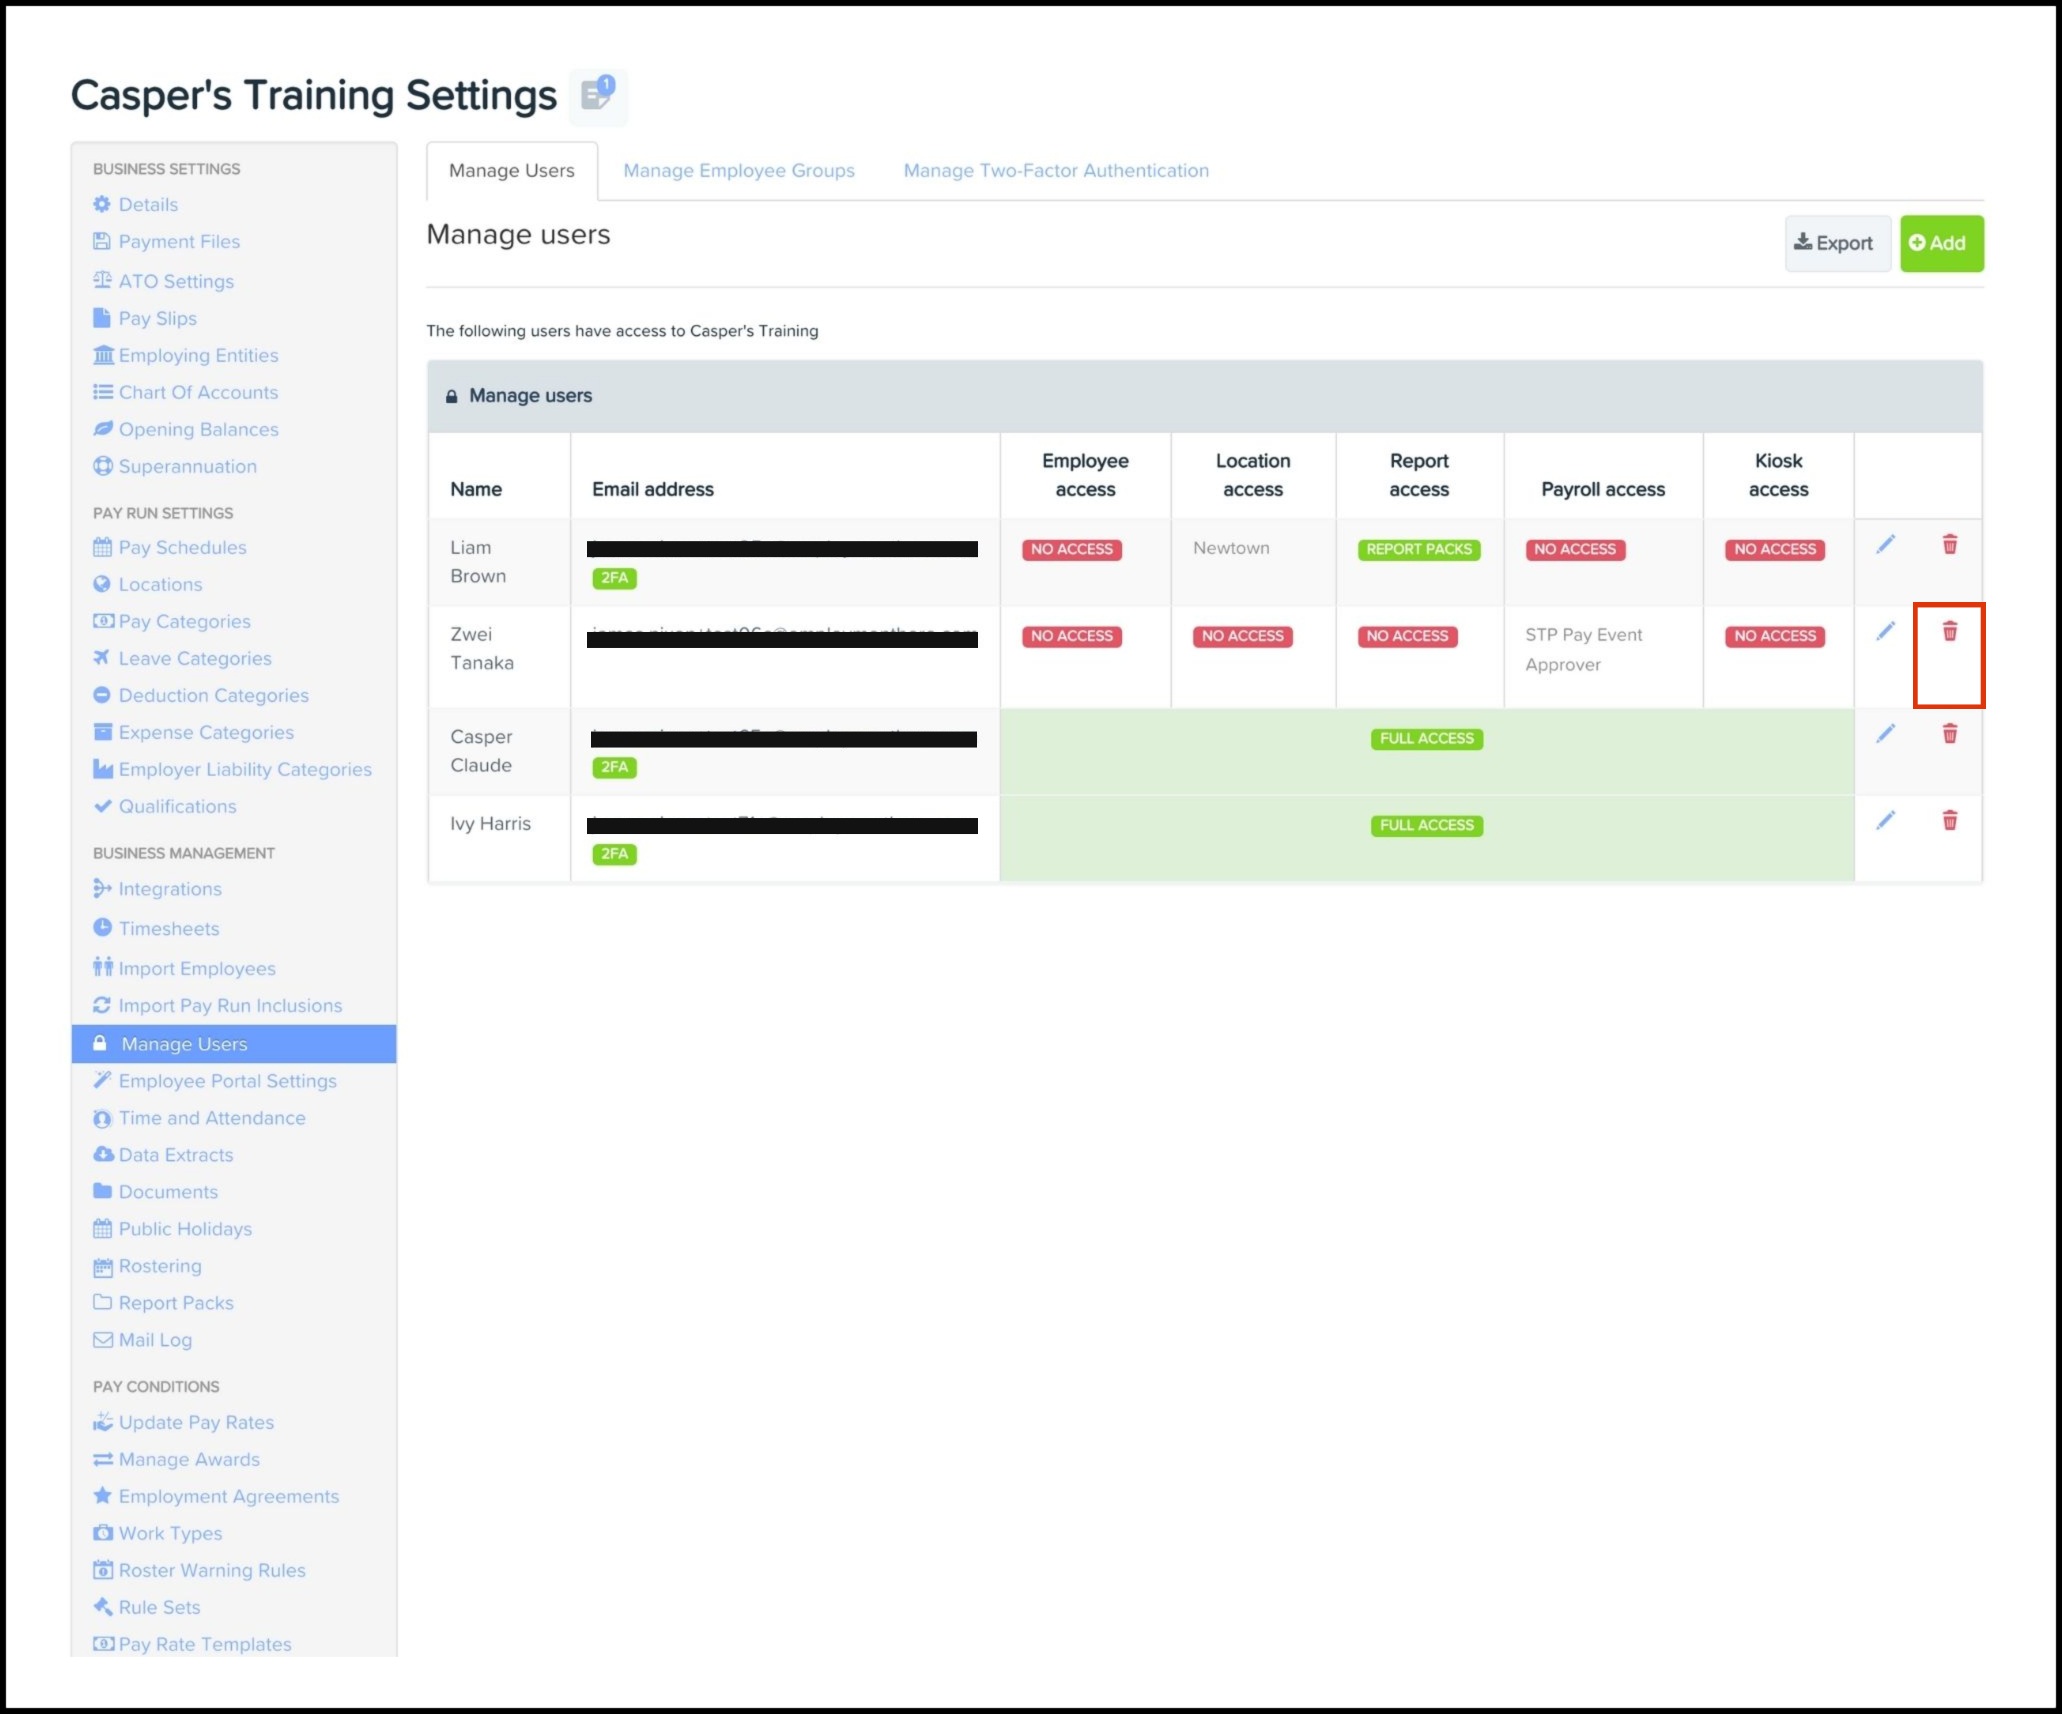Viewport: 2062px width, 1714px height.
Task: Edit Casper Claude's access with the pencil
Action: tap(1885, 734)
